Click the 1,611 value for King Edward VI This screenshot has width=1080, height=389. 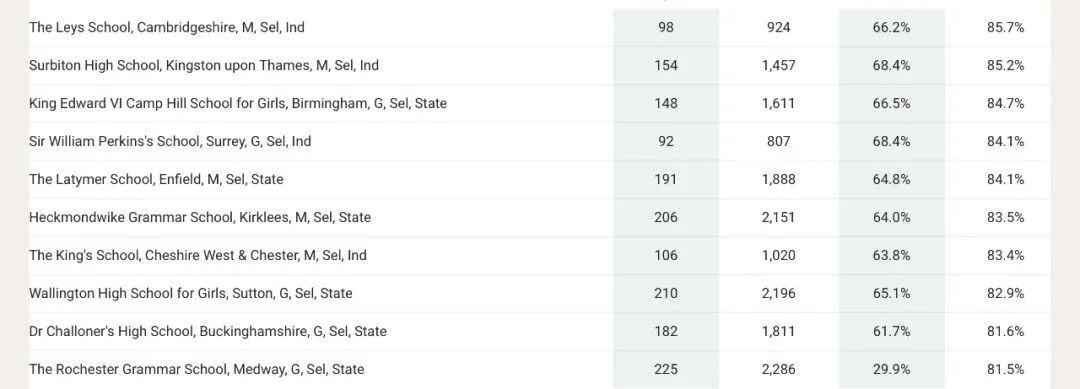click(x=778, y=103)
